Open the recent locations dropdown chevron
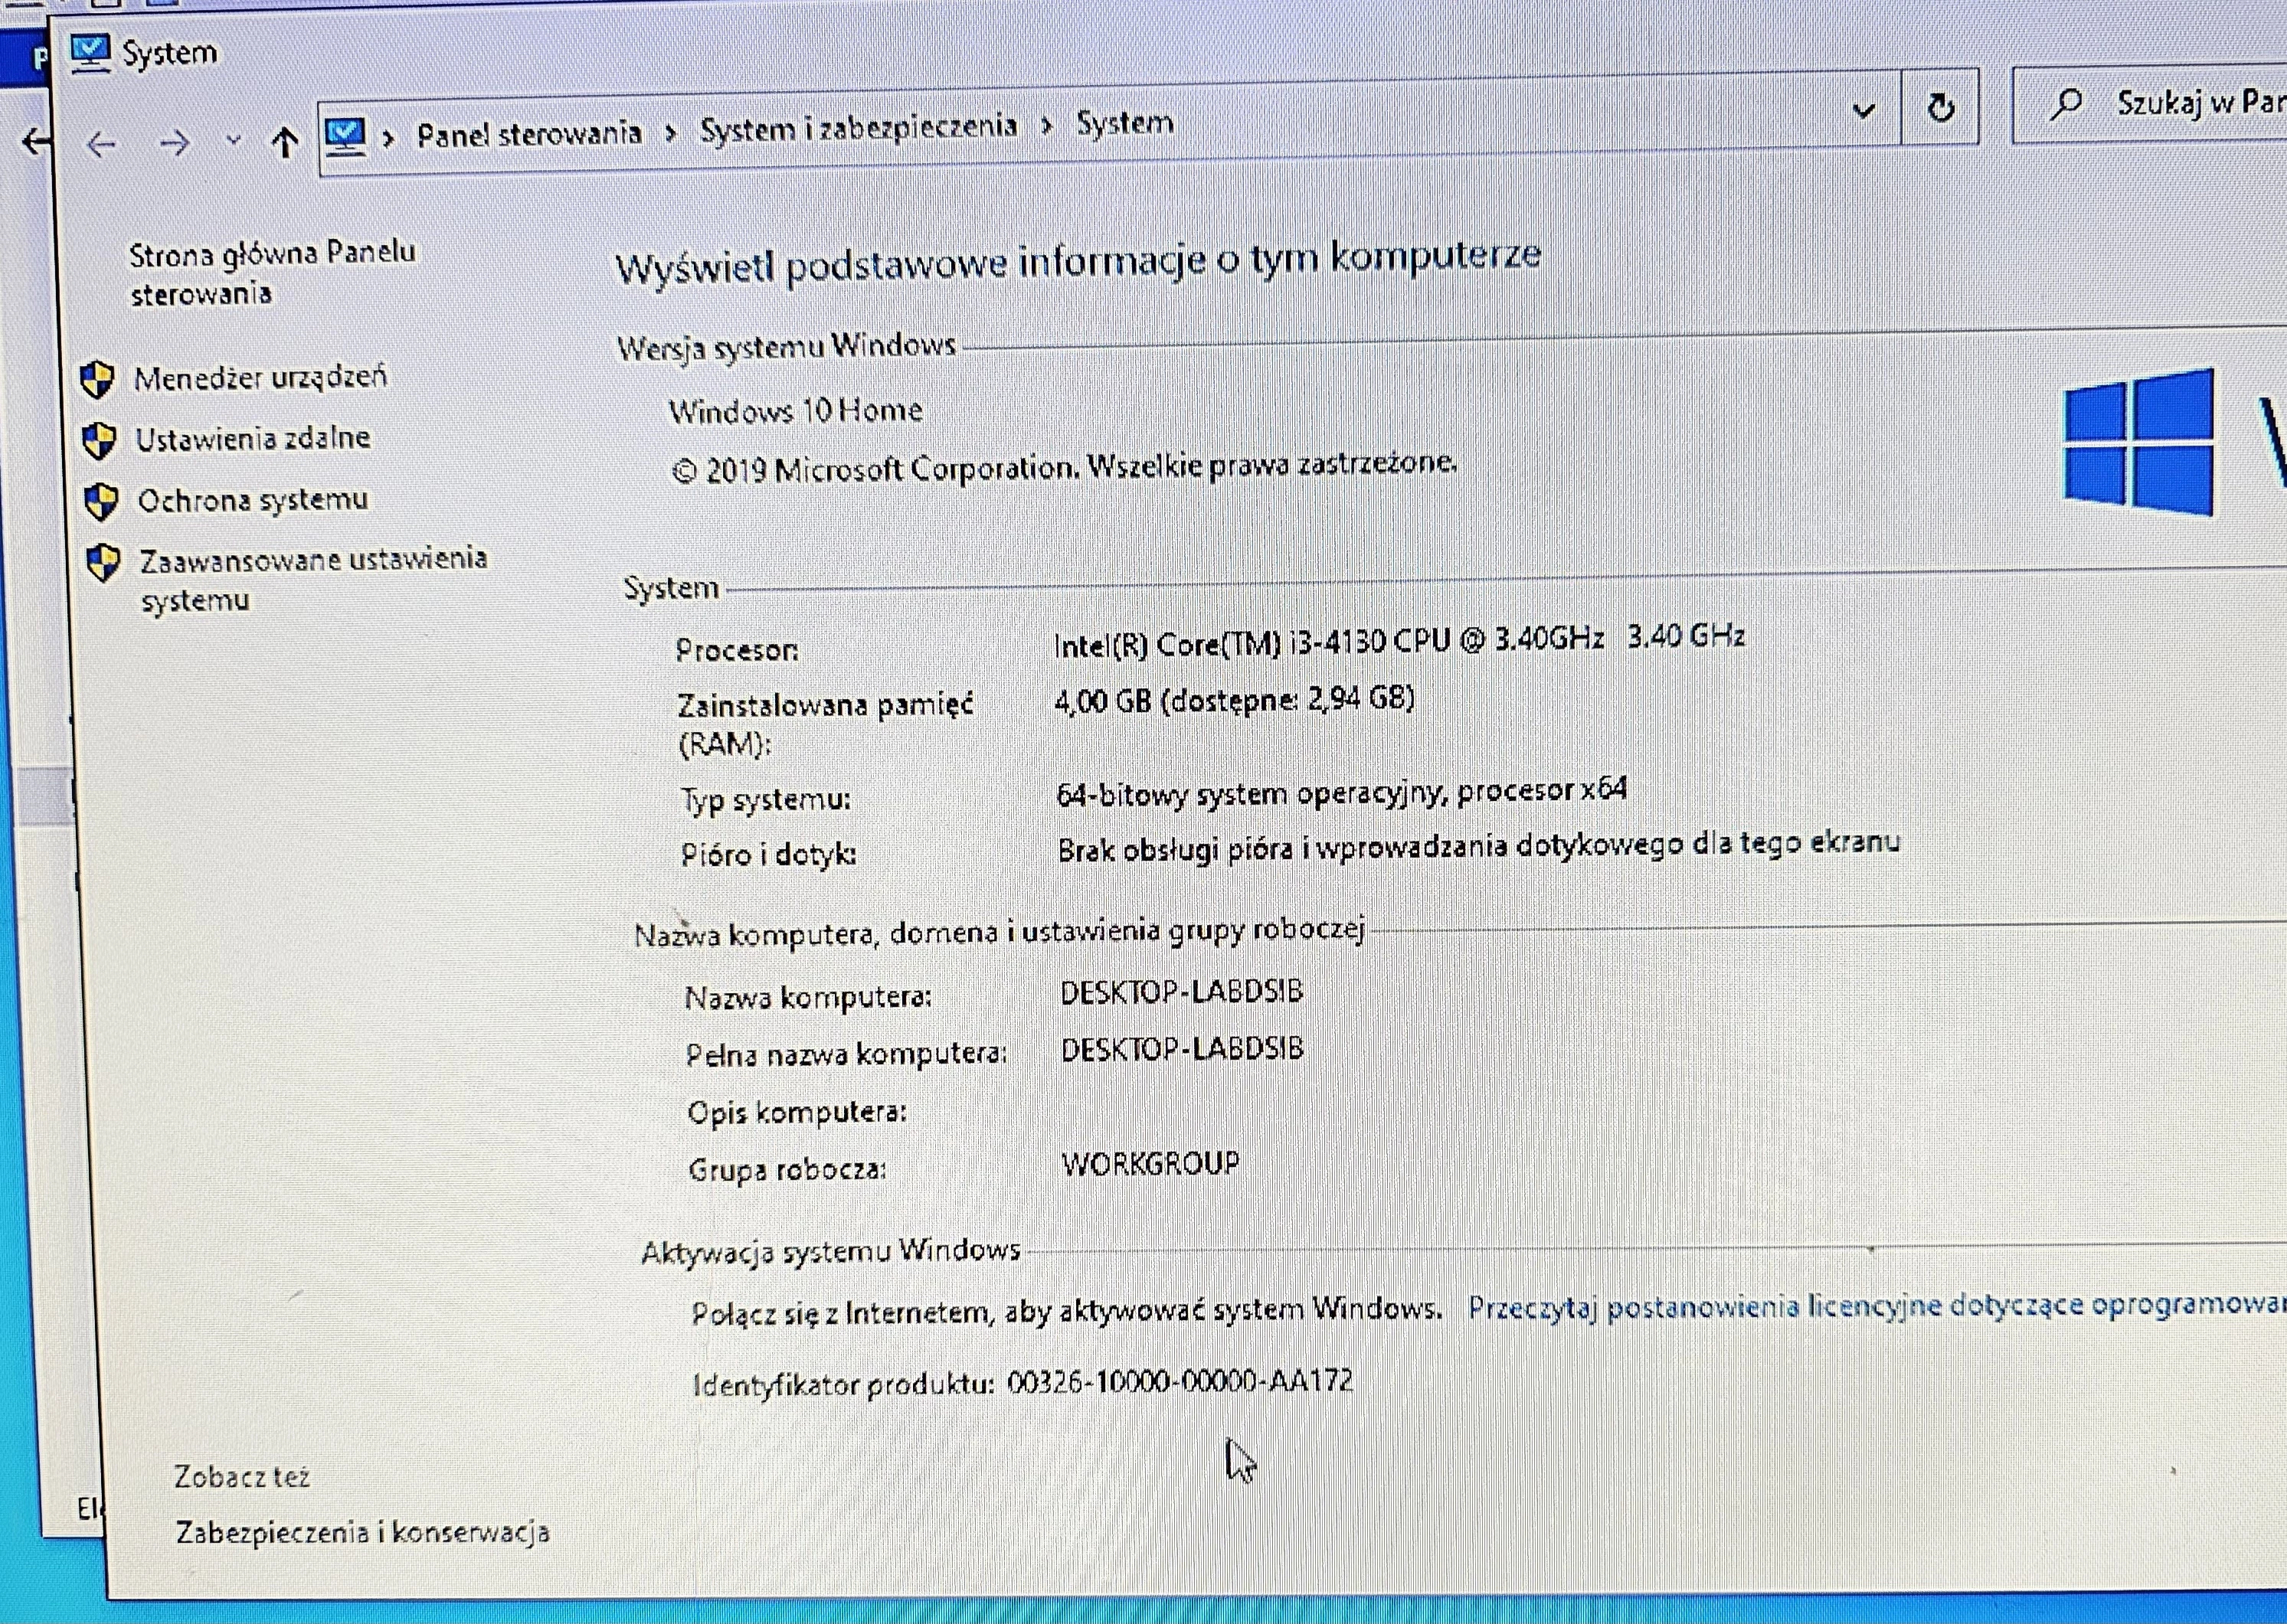The height and width of the screenshot is (1624, 2287). pyautogui.click(x=234, y=141)
